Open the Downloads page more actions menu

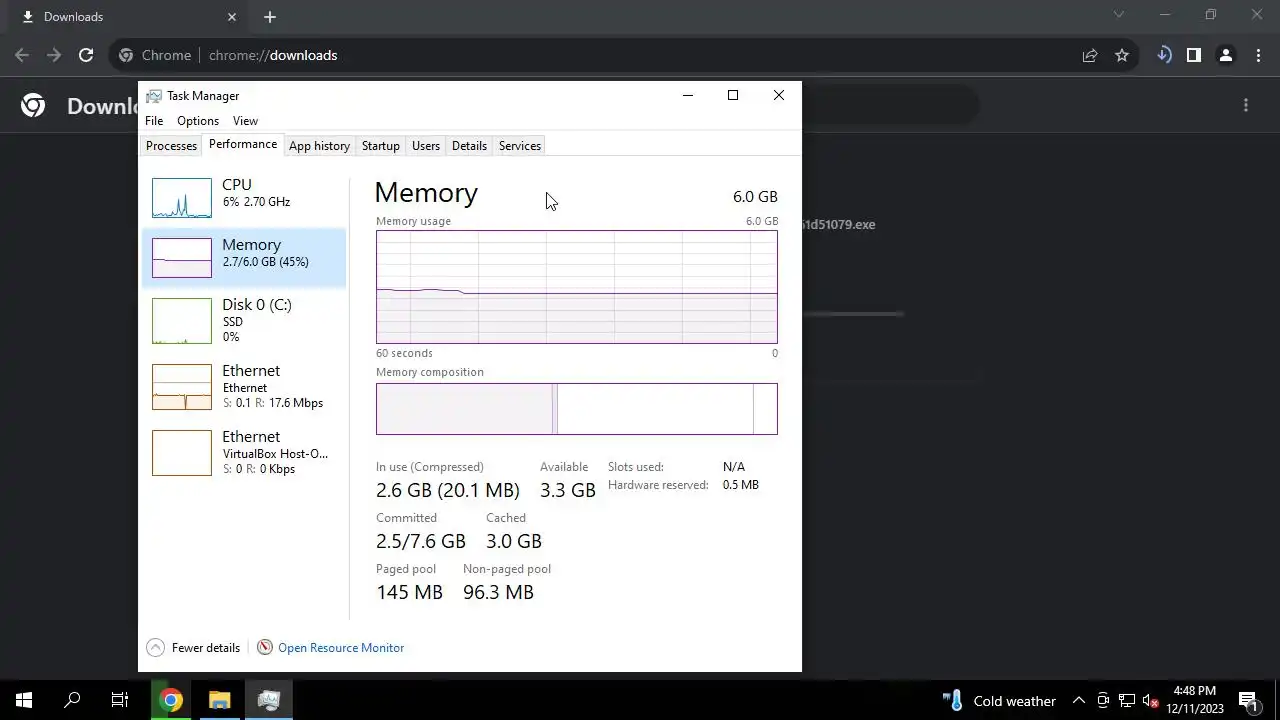1246,105
